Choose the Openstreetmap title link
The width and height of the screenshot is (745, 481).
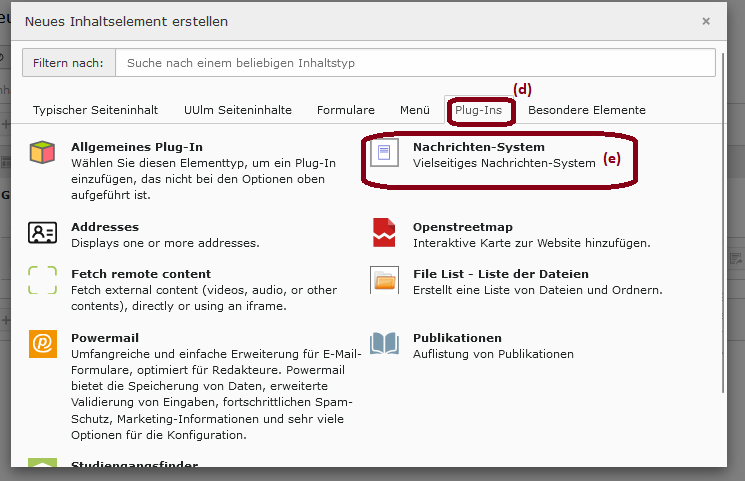[x=463, y=227]
